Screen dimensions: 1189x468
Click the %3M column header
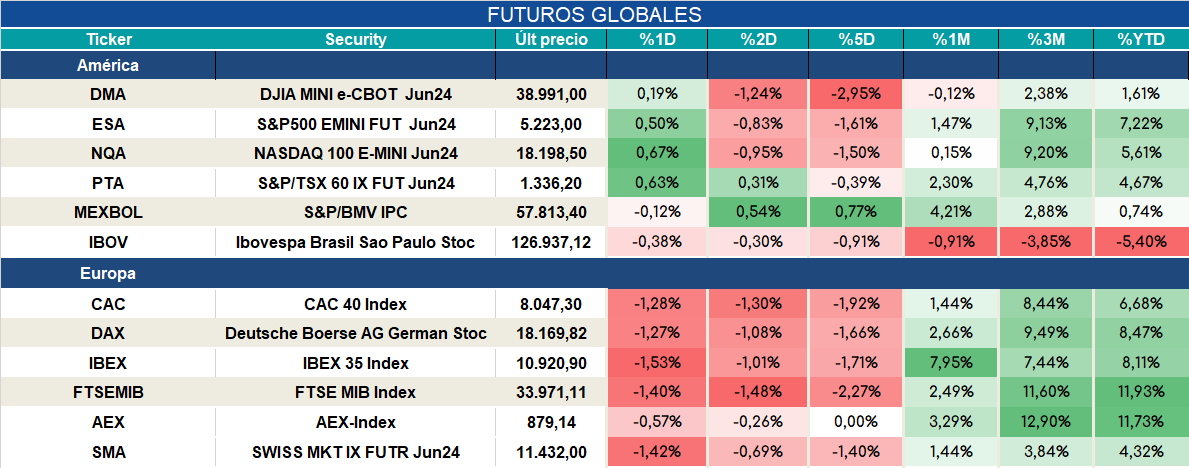(x=1046, y=39)
